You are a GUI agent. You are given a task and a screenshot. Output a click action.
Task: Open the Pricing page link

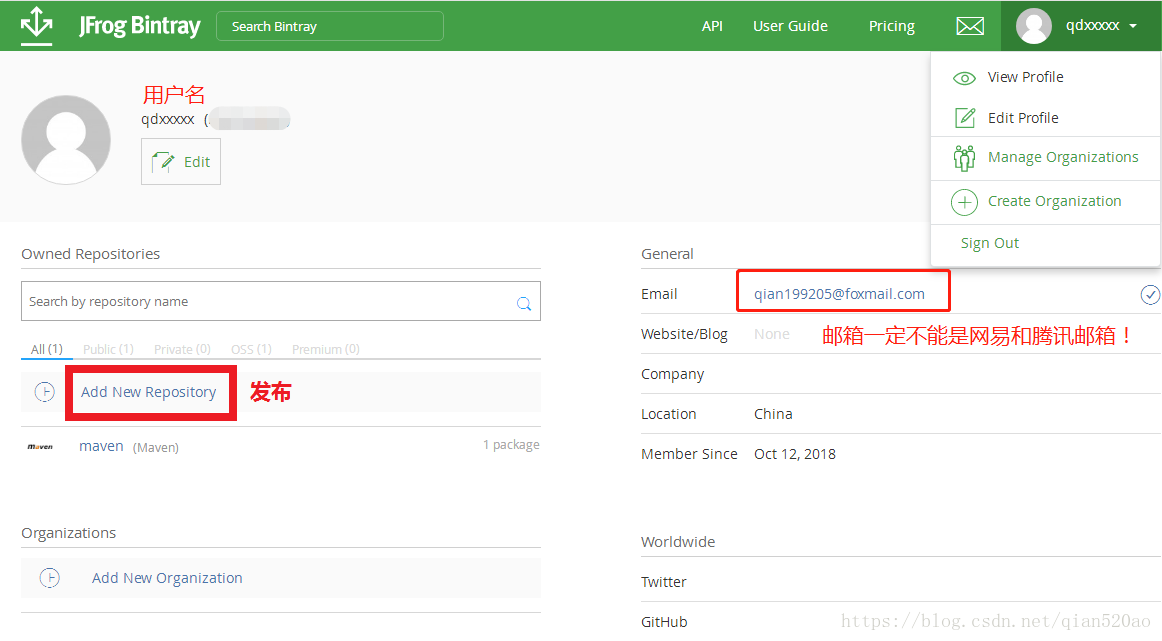click(x=892, y=26)
